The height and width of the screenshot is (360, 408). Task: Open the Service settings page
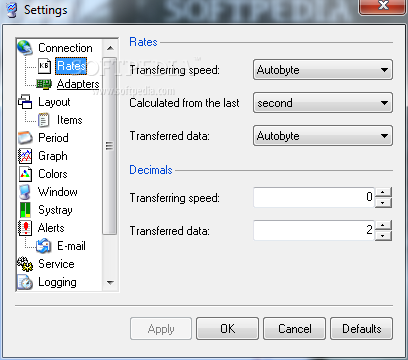(56, 264)
